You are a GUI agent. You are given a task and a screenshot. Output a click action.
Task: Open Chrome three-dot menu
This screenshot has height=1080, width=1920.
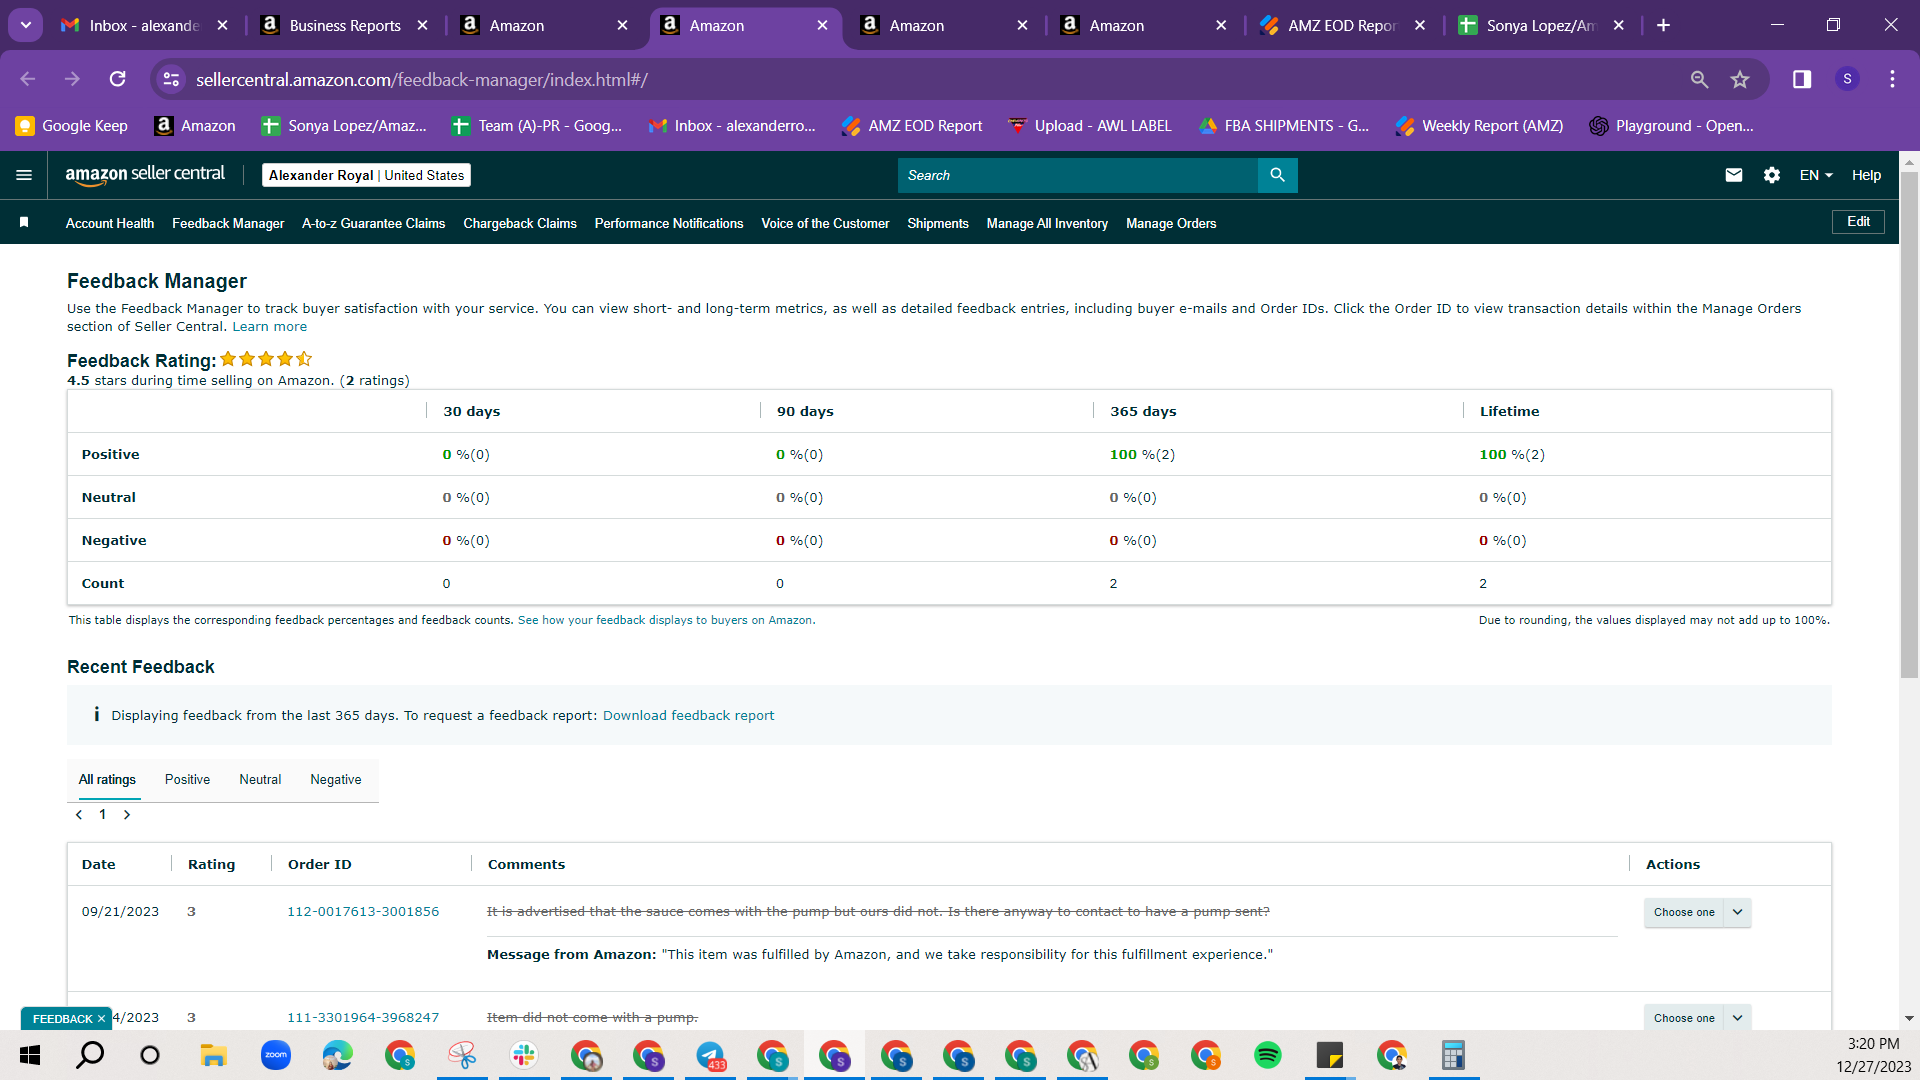tap(1892, 79)
